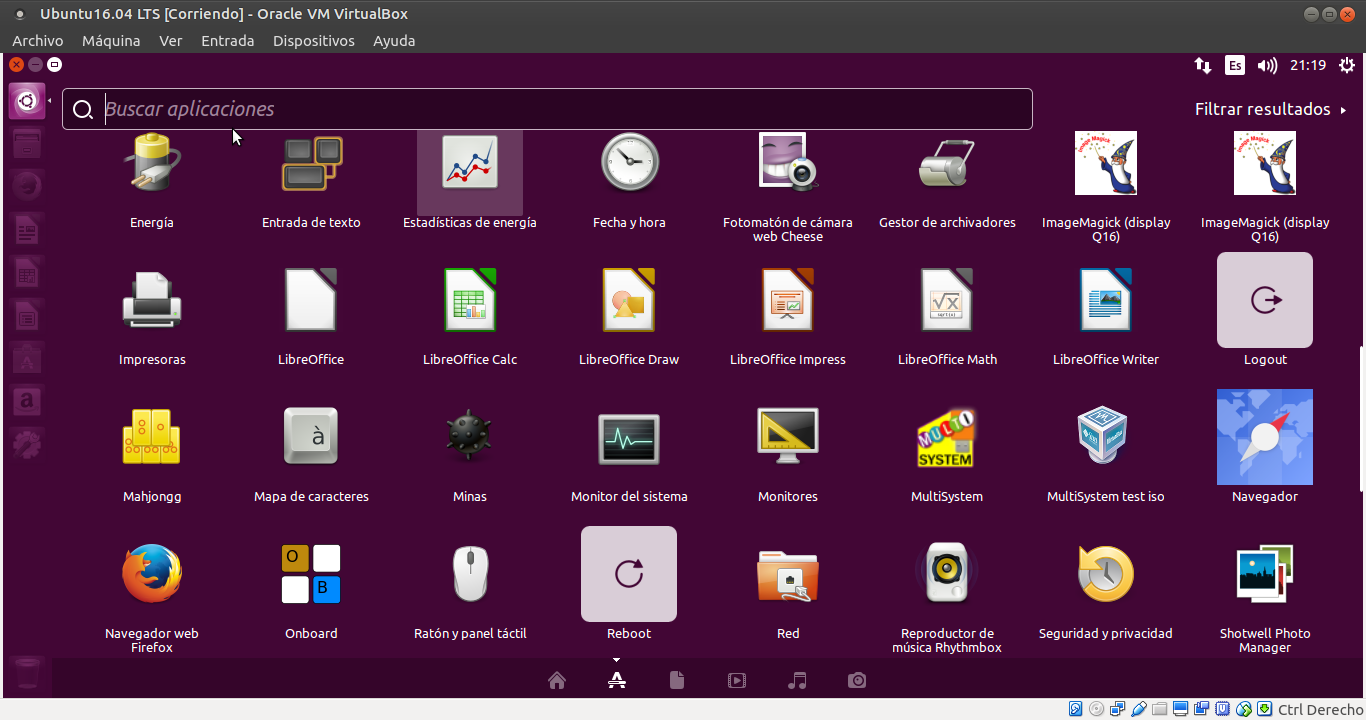Click the Ctrl Derecho host key label
The width and height of the screenshot is (1366, 720).
click(x=1320, y=709)
